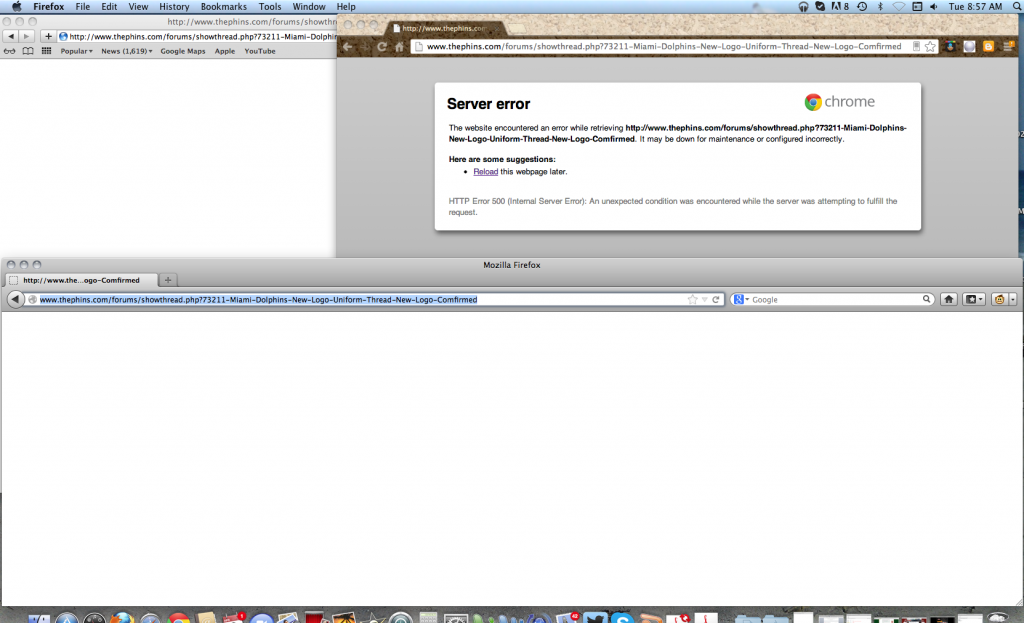Open the YouTube bookmark in Safari

click(260, 51)
